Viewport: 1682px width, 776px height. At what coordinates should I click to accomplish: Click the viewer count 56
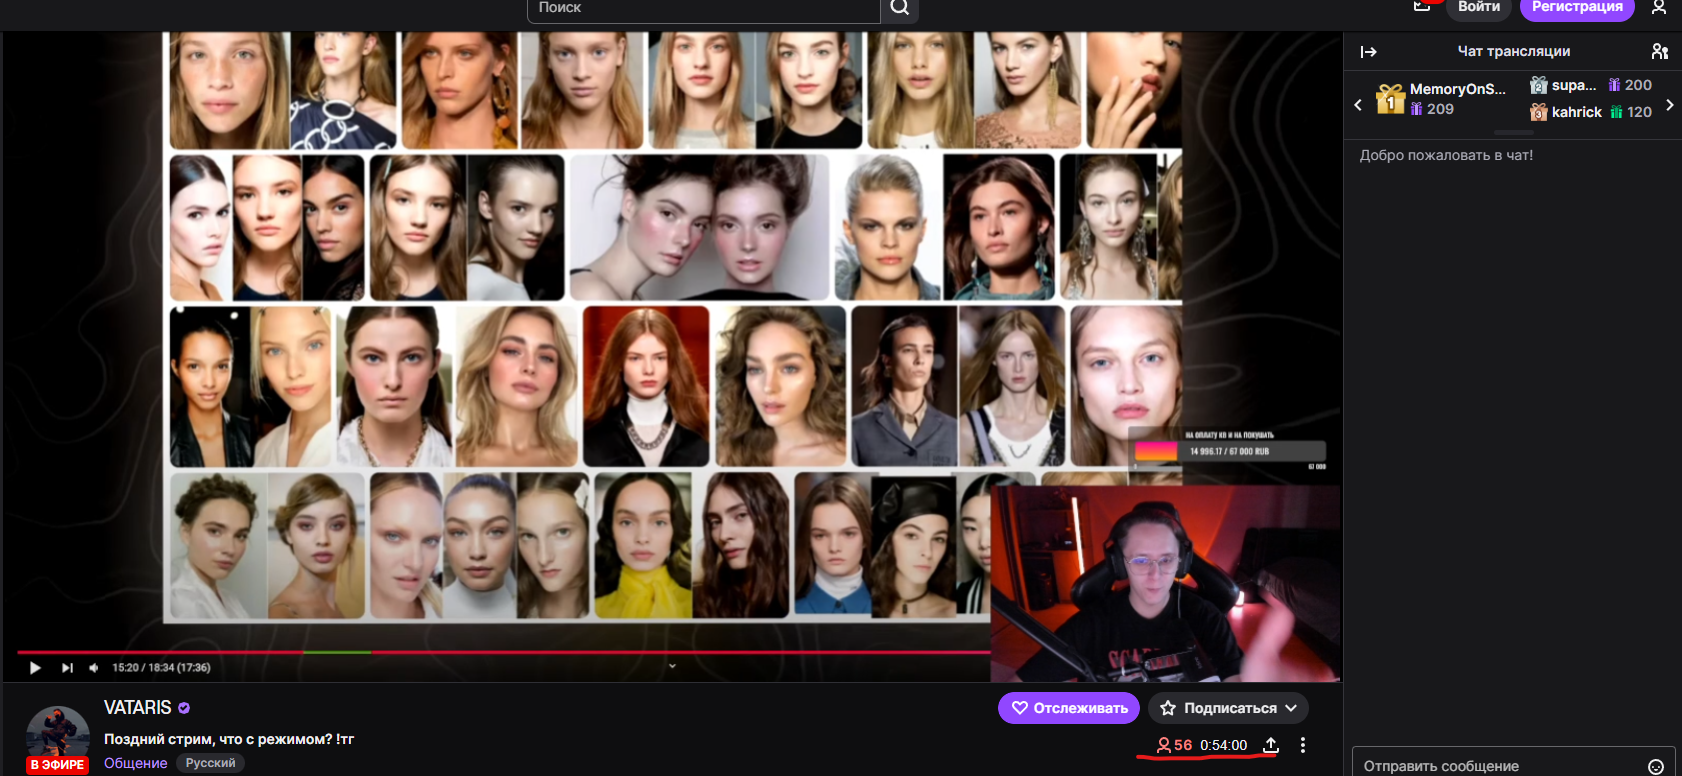pos(1174,745)
